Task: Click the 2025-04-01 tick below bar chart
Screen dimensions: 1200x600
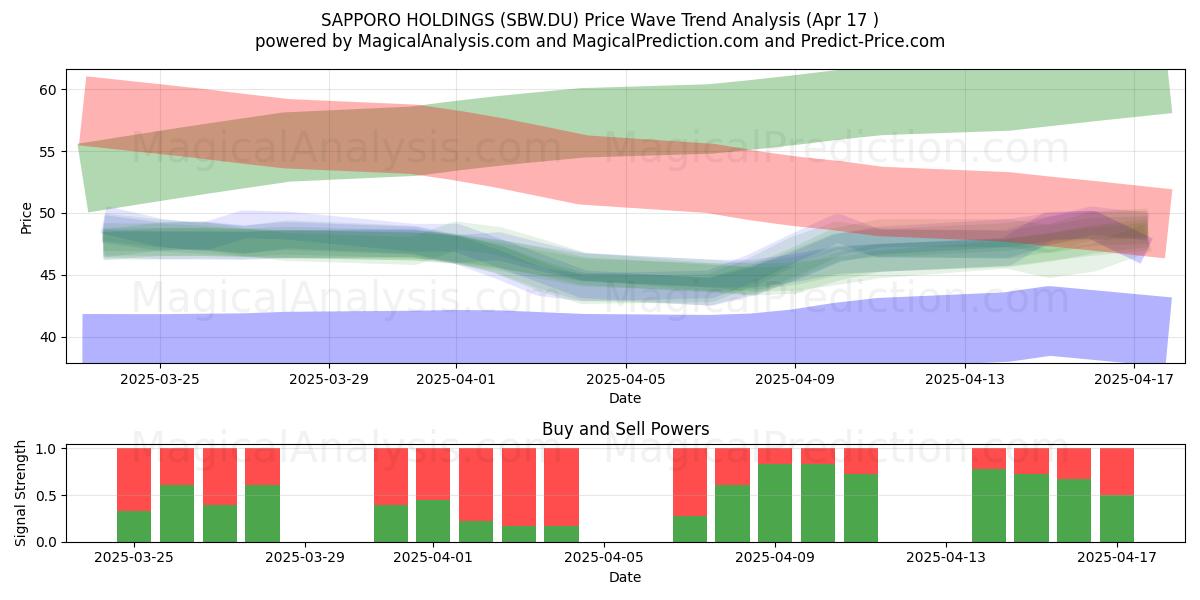Action: click(433, 558)
